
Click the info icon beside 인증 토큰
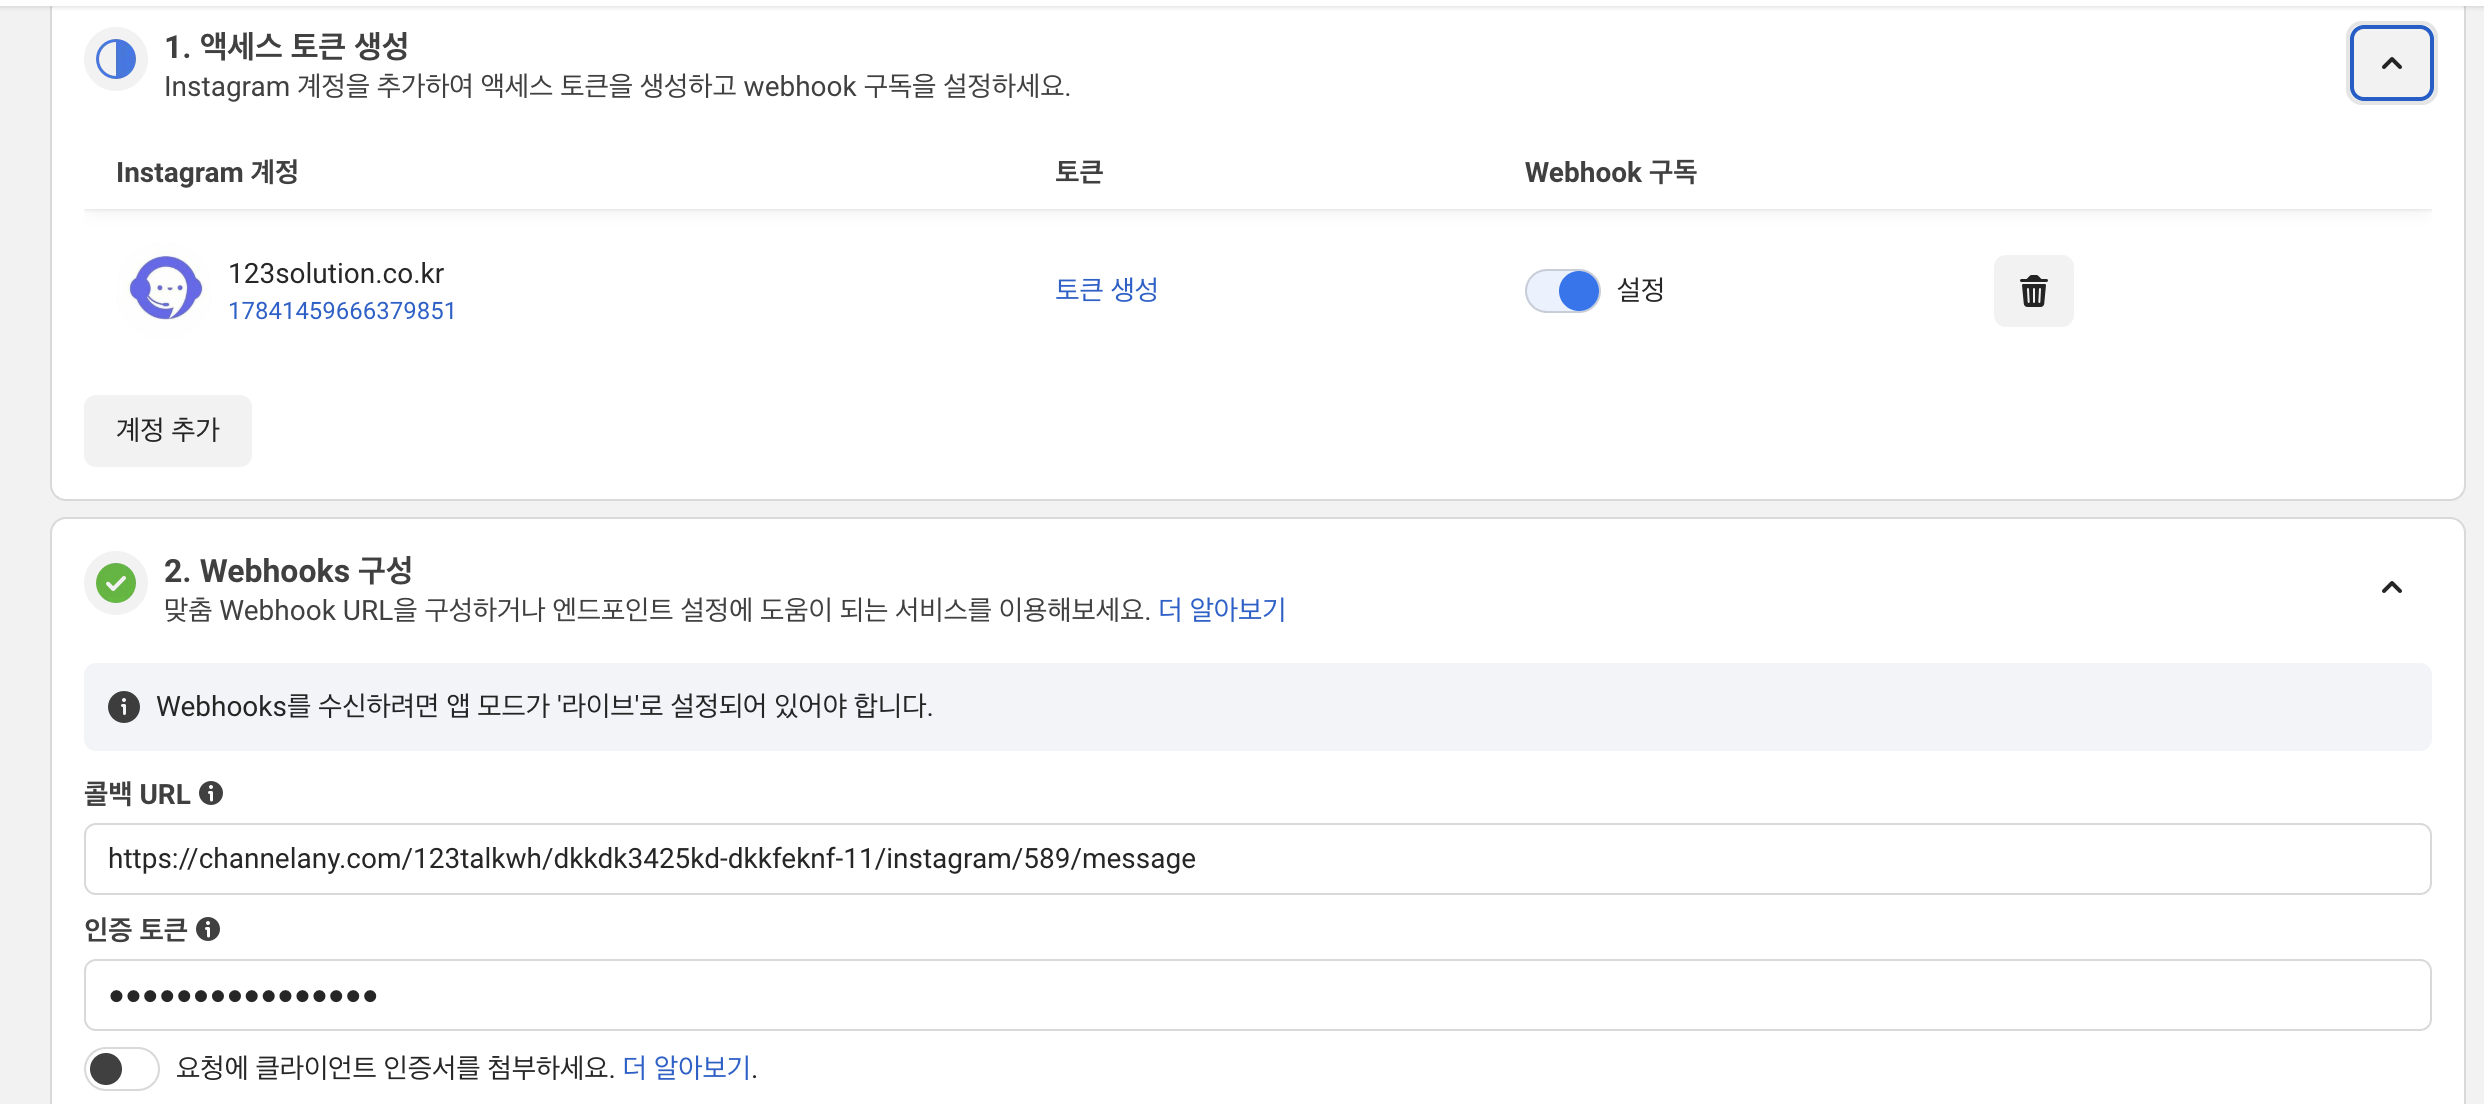[208, 929]
